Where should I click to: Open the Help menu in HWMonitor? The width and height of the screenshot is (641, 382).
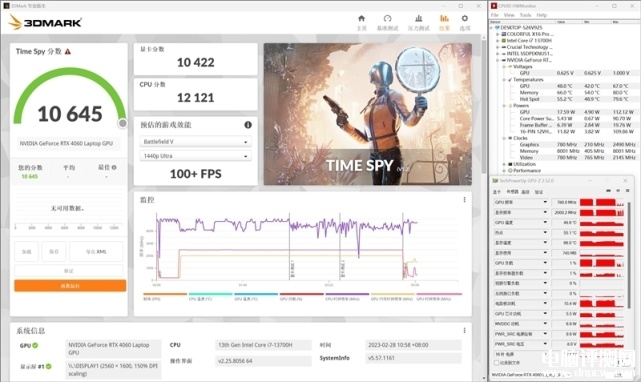(x=542, y=15)
